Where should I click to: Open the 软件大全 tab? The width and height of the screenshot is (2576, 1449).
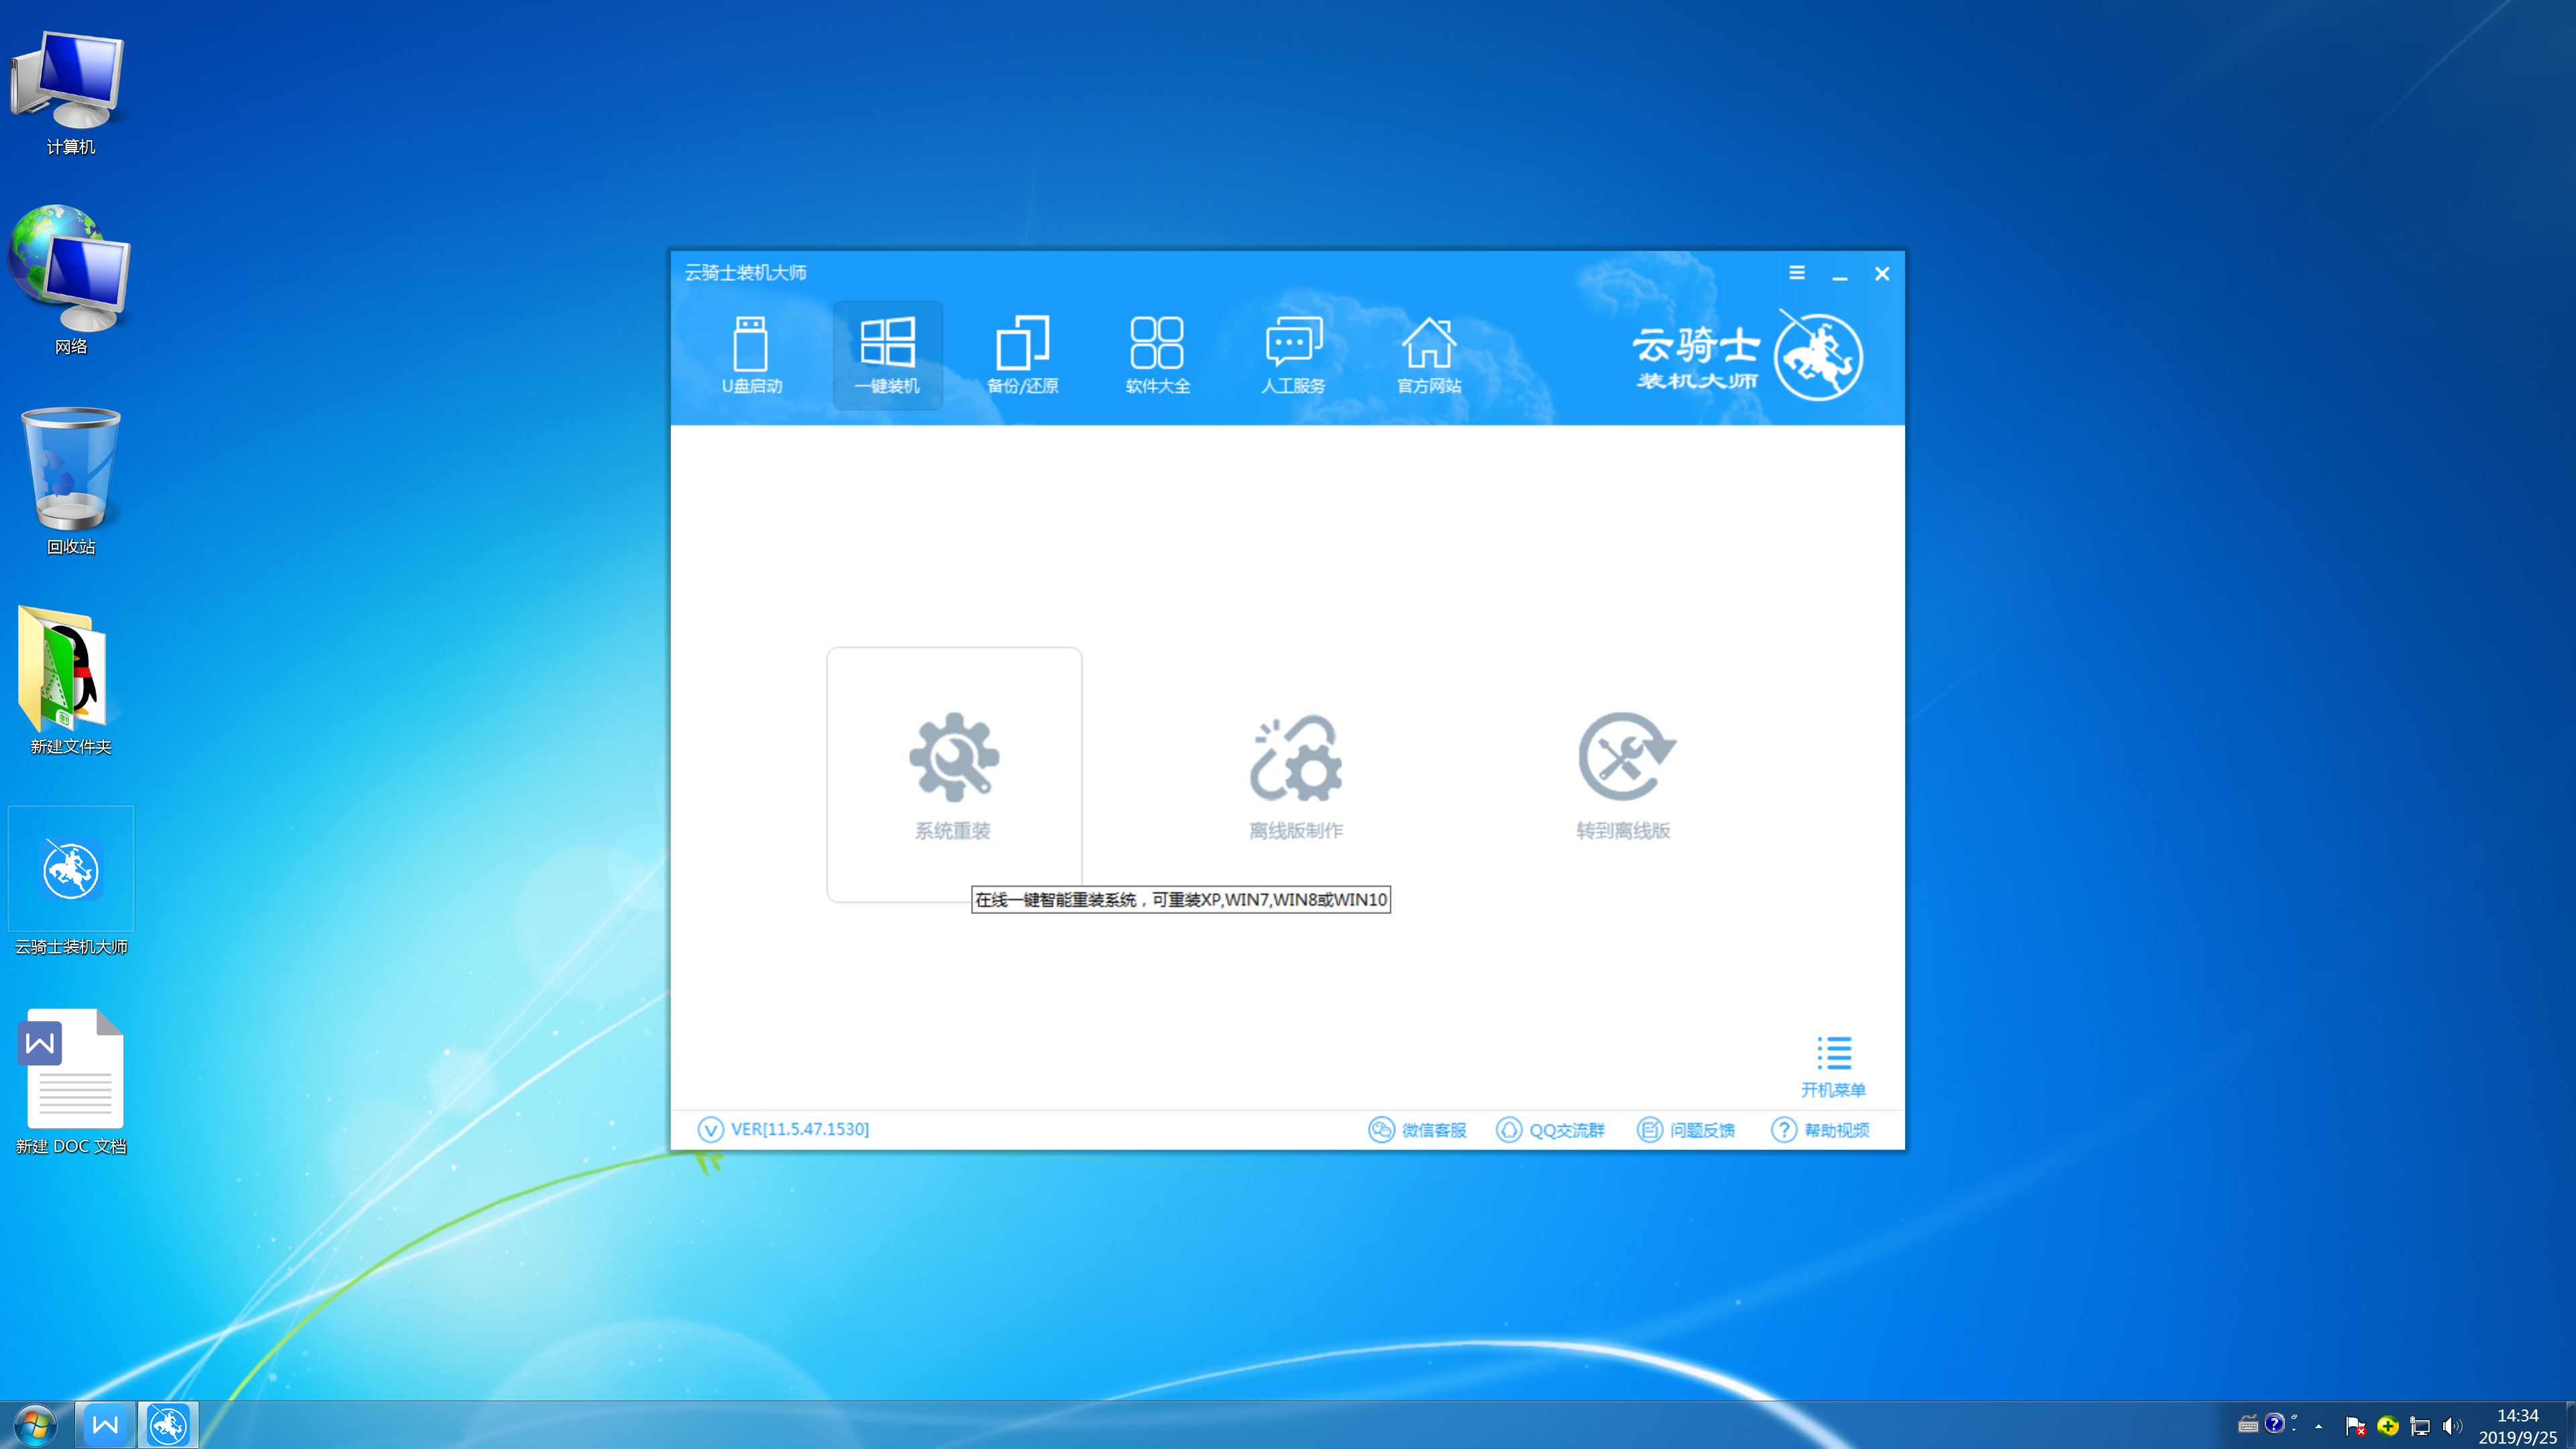click(x=1157, y=355)
